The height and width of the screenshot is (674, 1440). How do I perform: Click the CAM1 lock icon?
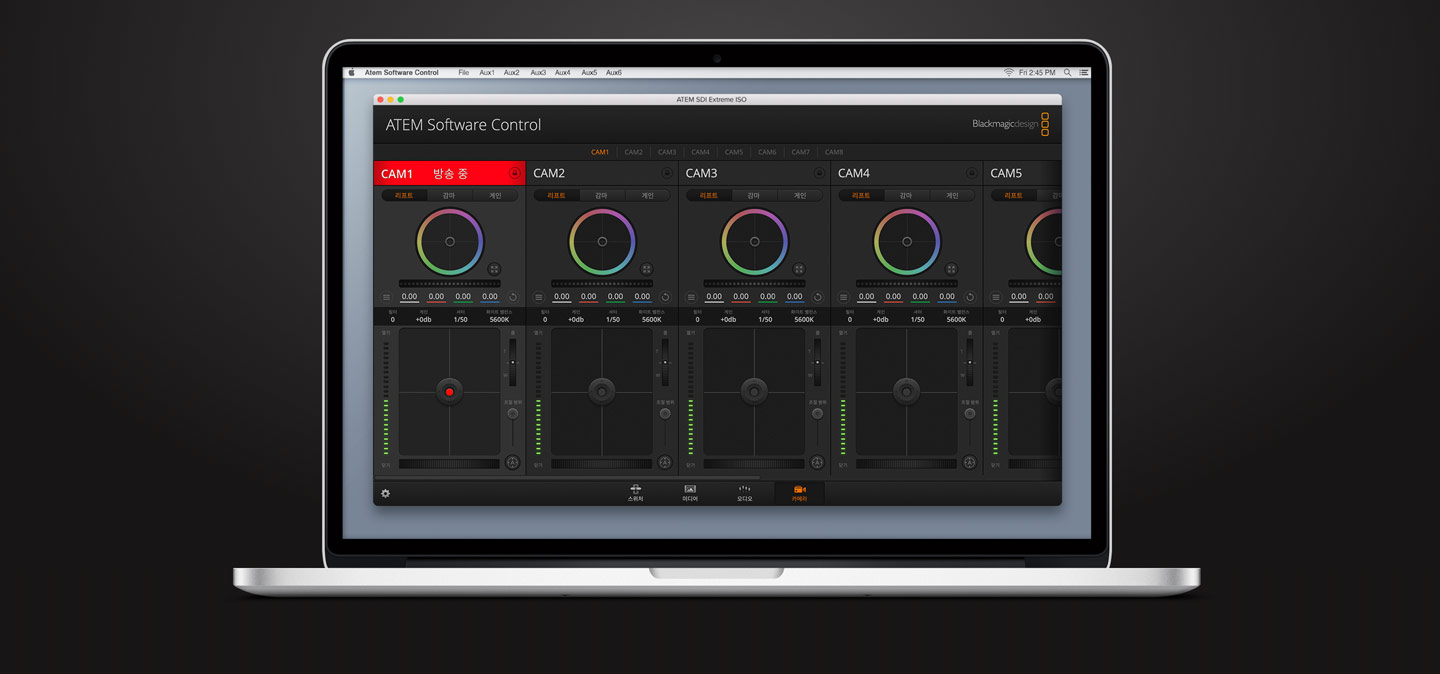click(514, 173)
